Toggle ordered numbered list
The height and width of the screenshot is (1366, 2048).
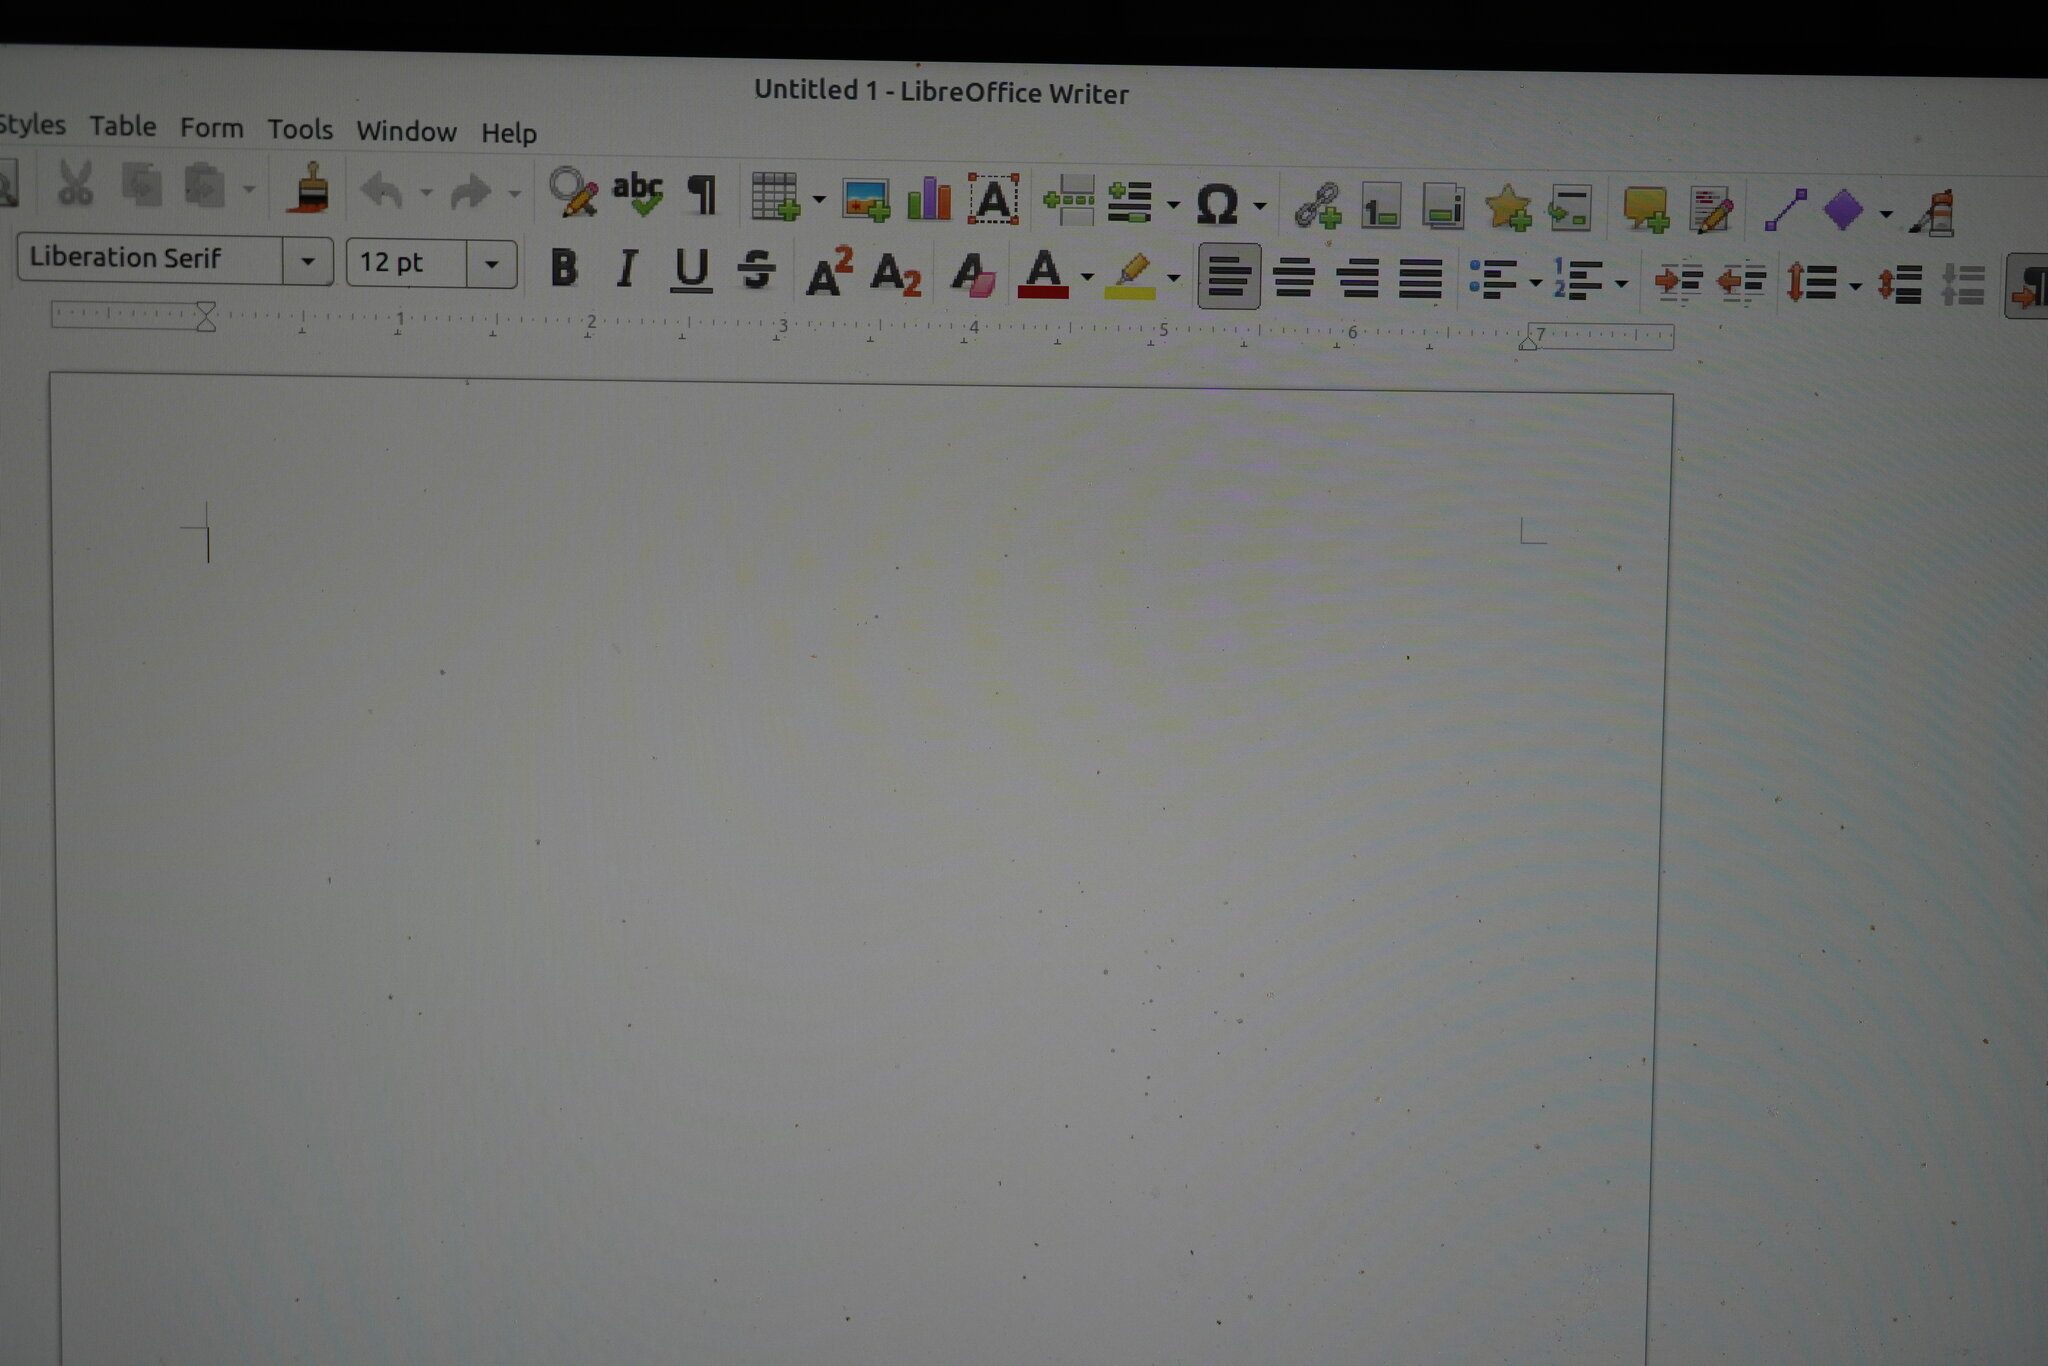[x=1579, y=281]
